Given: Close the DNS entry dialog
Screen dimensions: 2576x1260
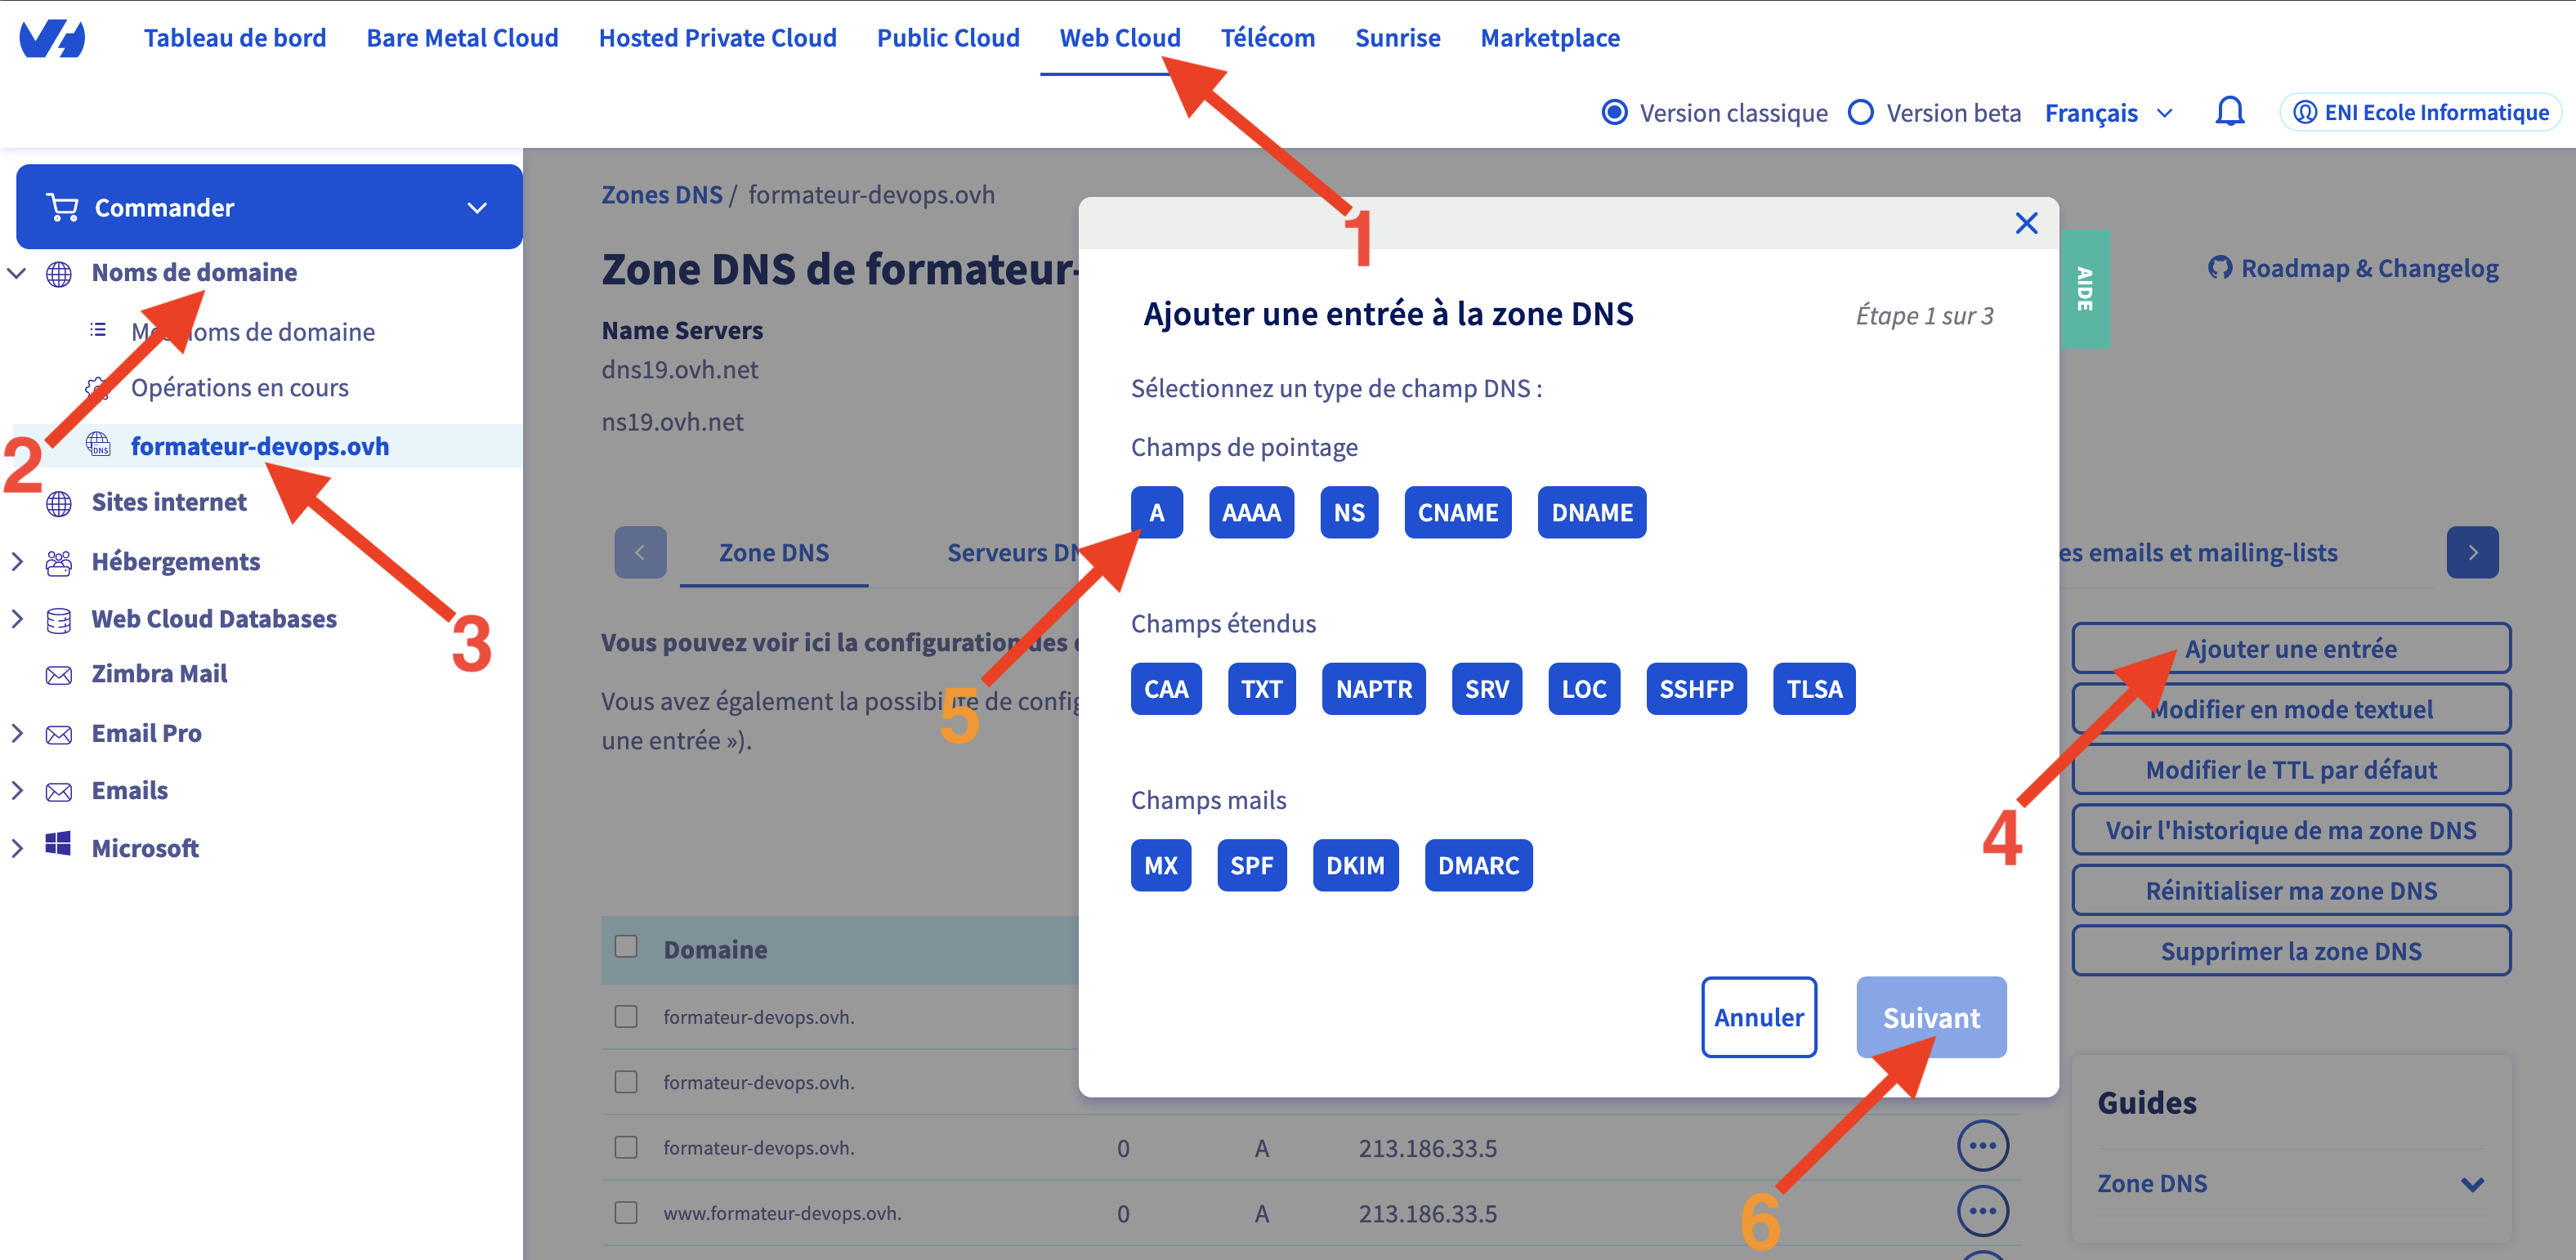Looking at the screenshot, I should pos(2026,223).
